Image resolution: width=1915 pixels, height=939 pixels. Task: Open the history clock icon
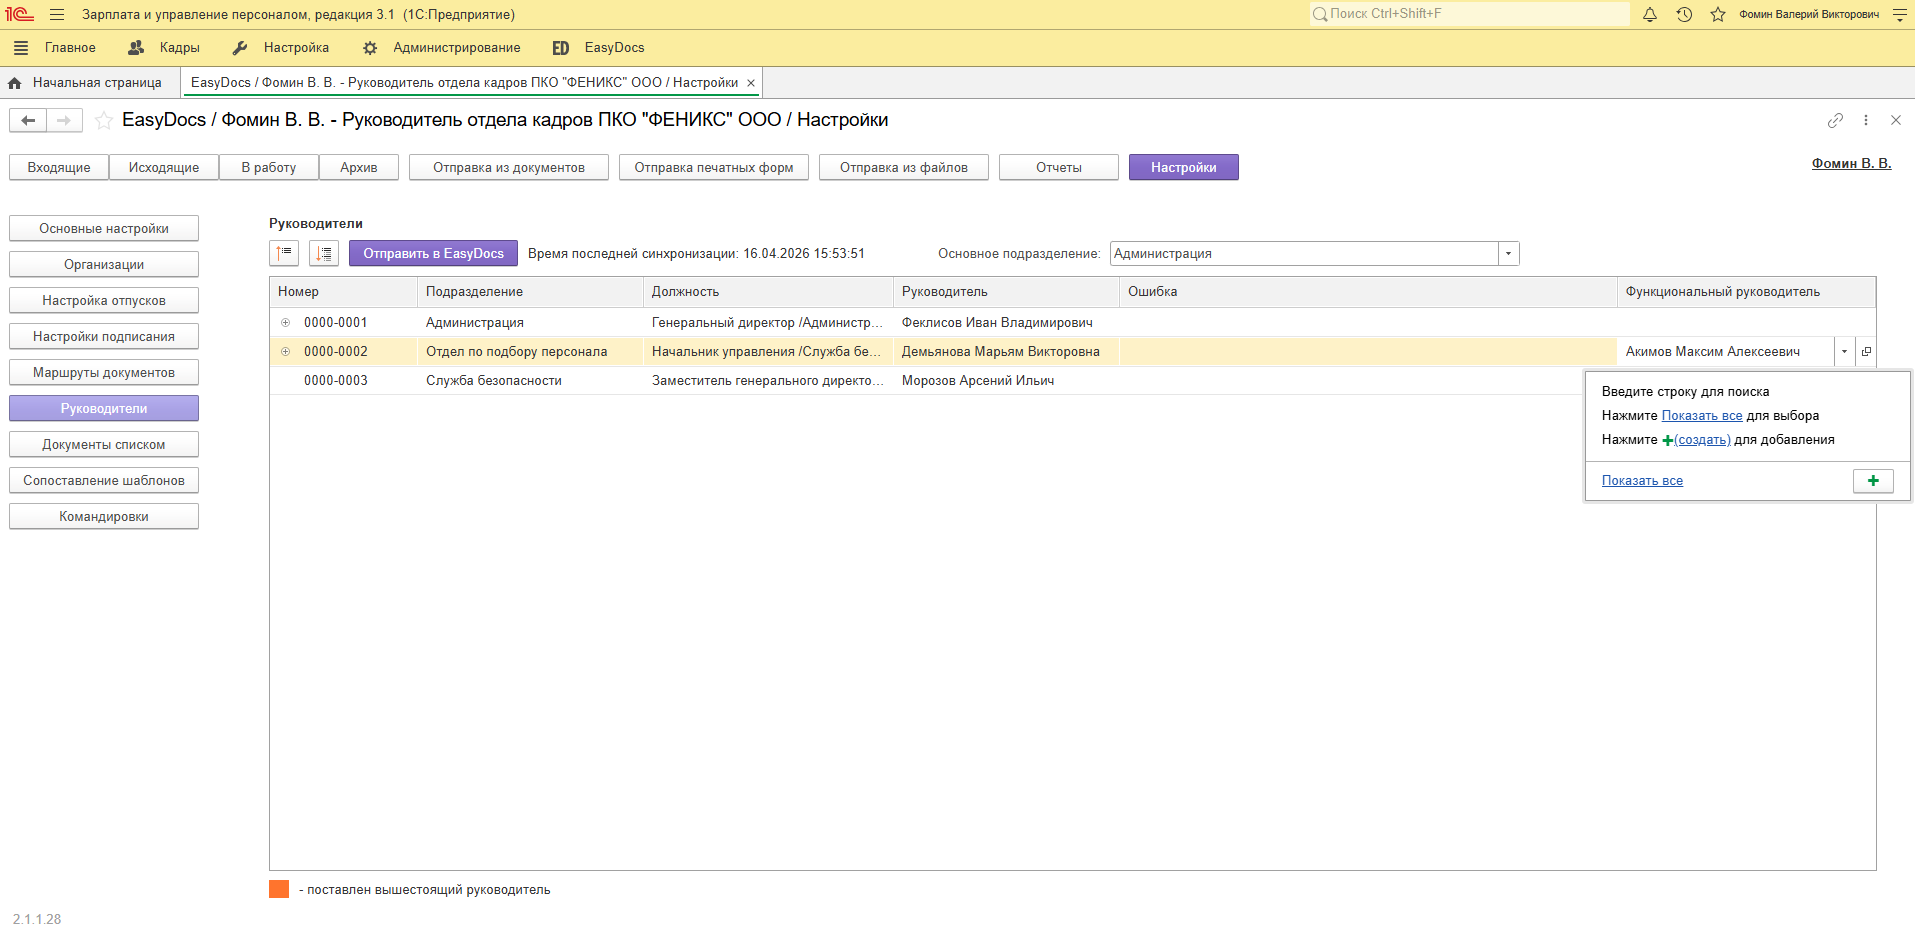click(1684, 14)
